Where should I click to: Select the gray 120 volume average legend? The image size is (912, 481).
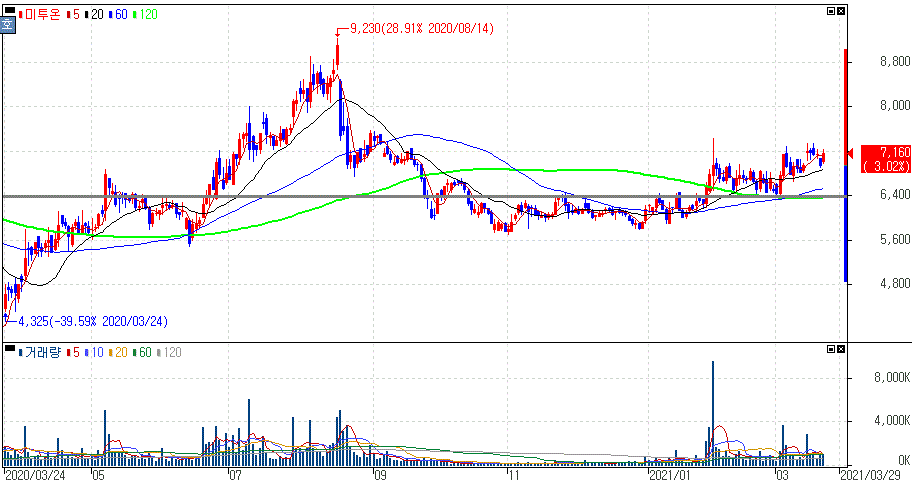(169, 352)
